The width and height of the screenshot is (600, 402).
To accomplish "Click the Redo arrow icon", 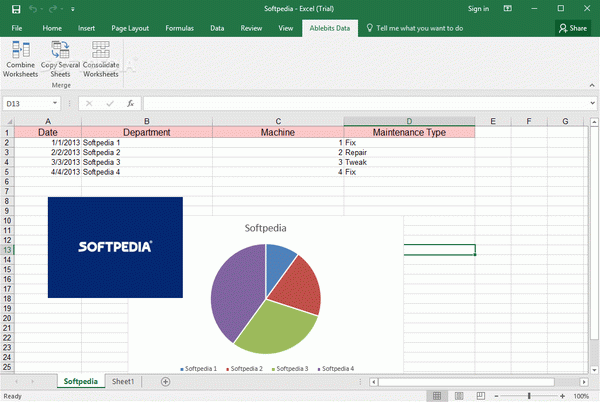I will pyautogui.click(x=53, y=9).
